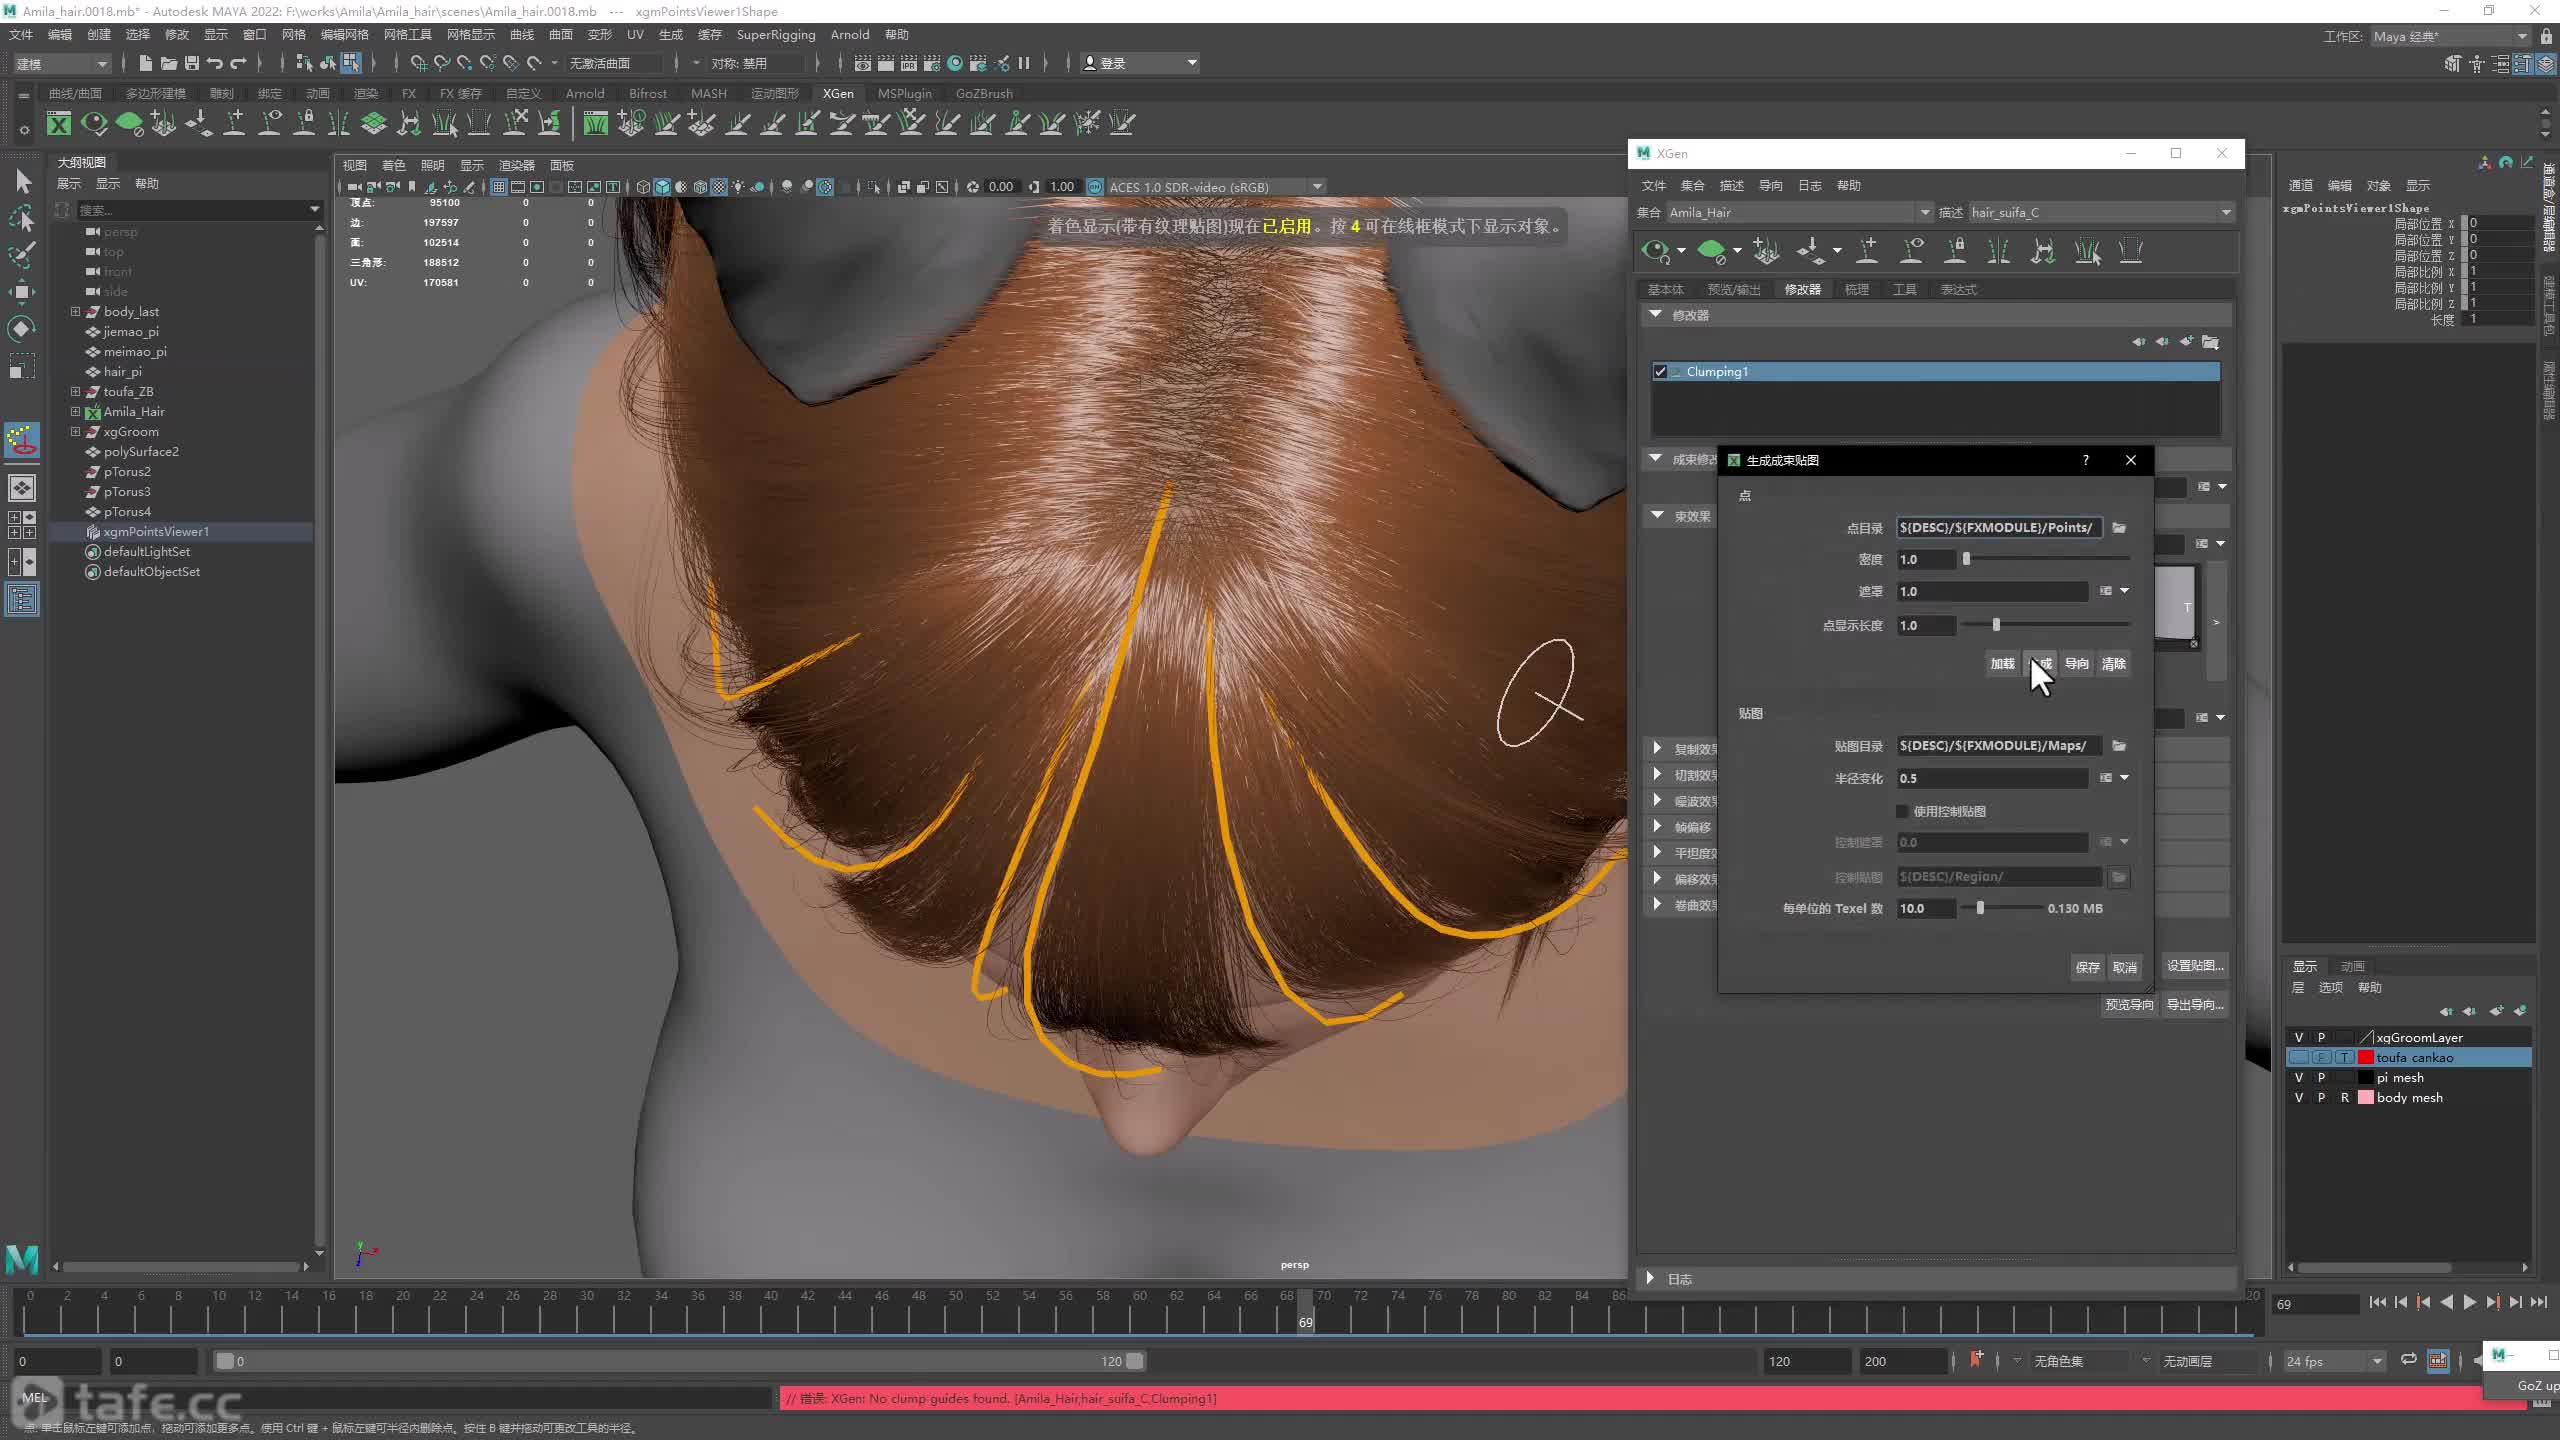Click the 密度 slider handle

[x=1966, y=559]
